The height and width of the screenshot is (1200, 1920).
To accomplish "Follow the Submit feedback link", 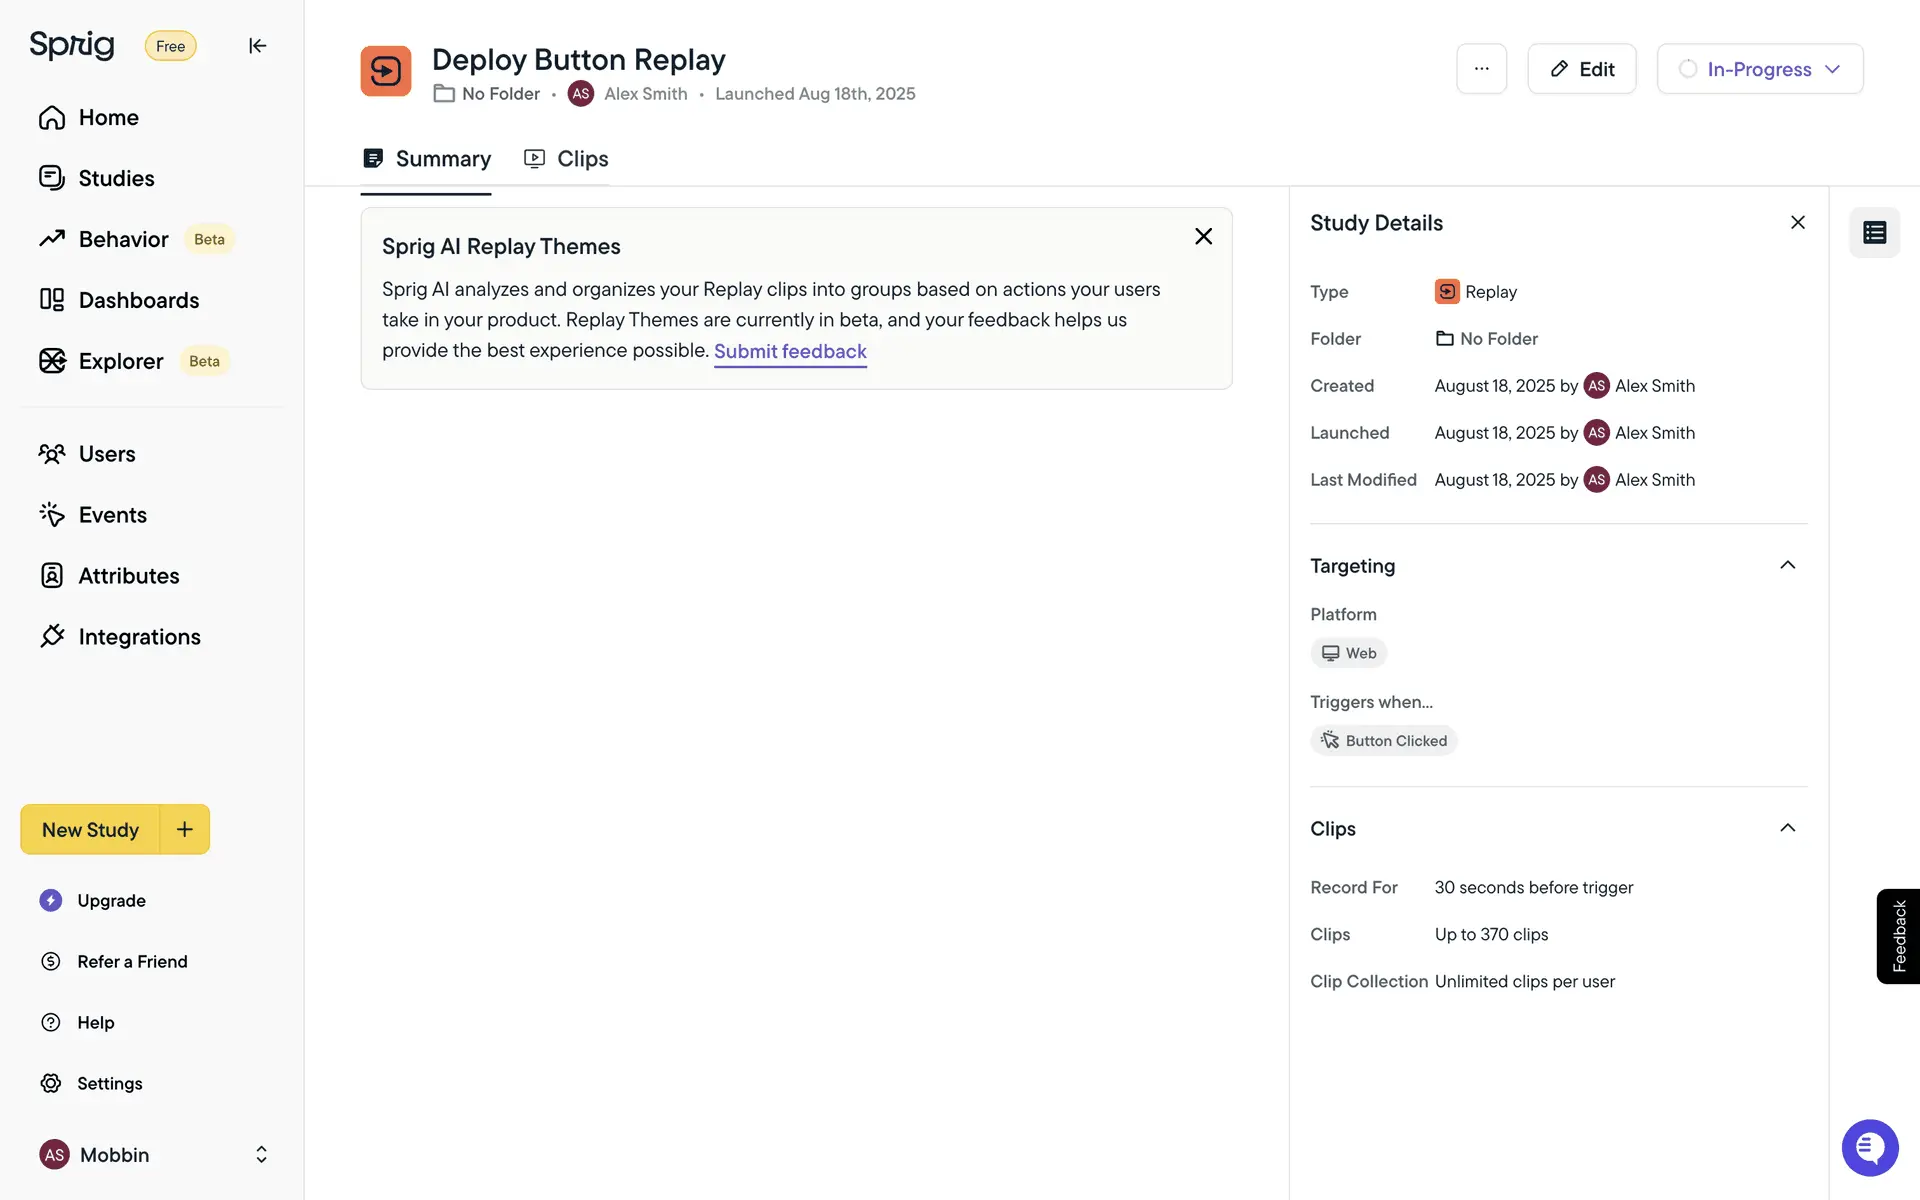I will [789, 351].
